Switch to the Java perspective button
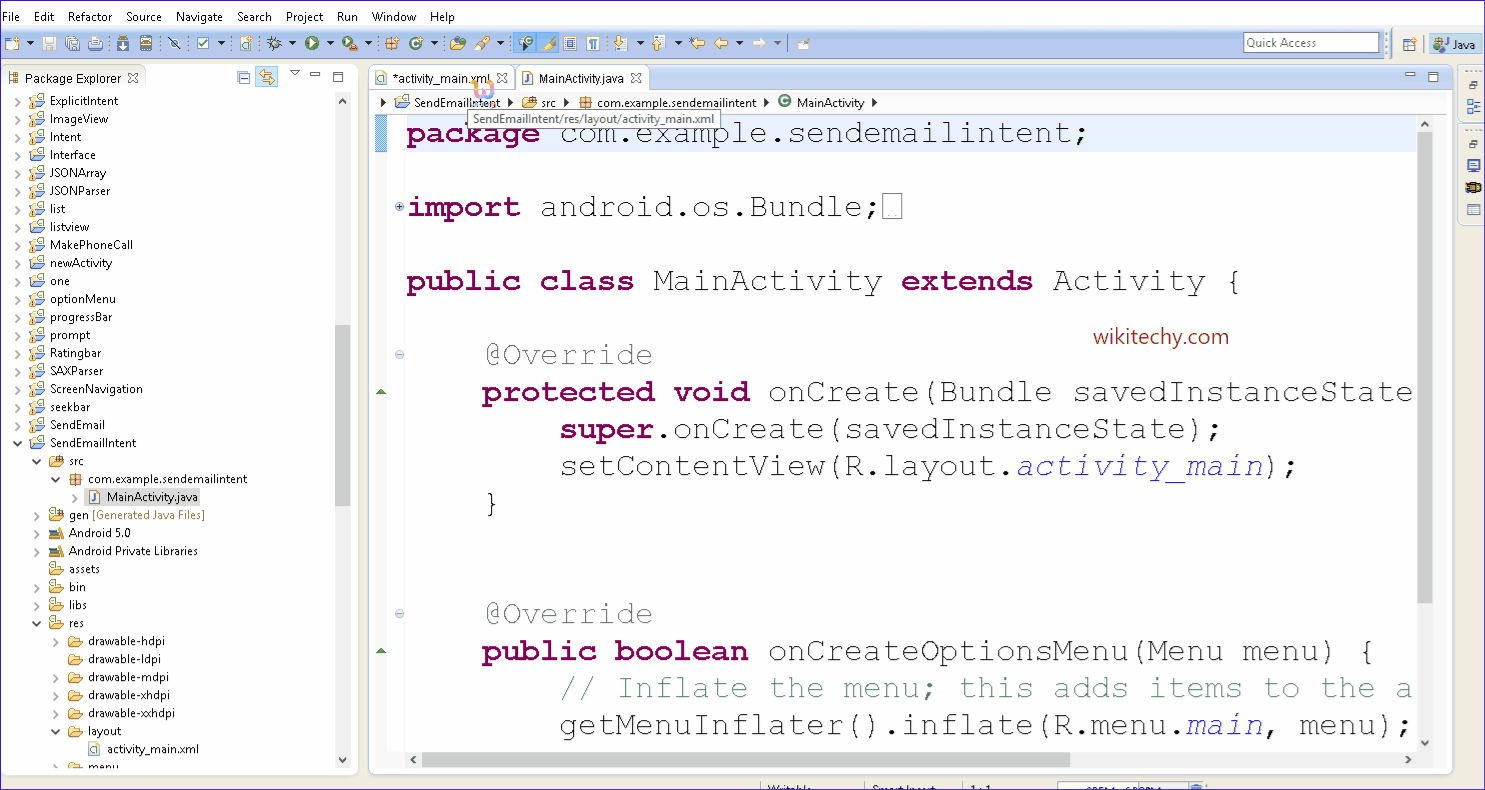 point(1455,44)
